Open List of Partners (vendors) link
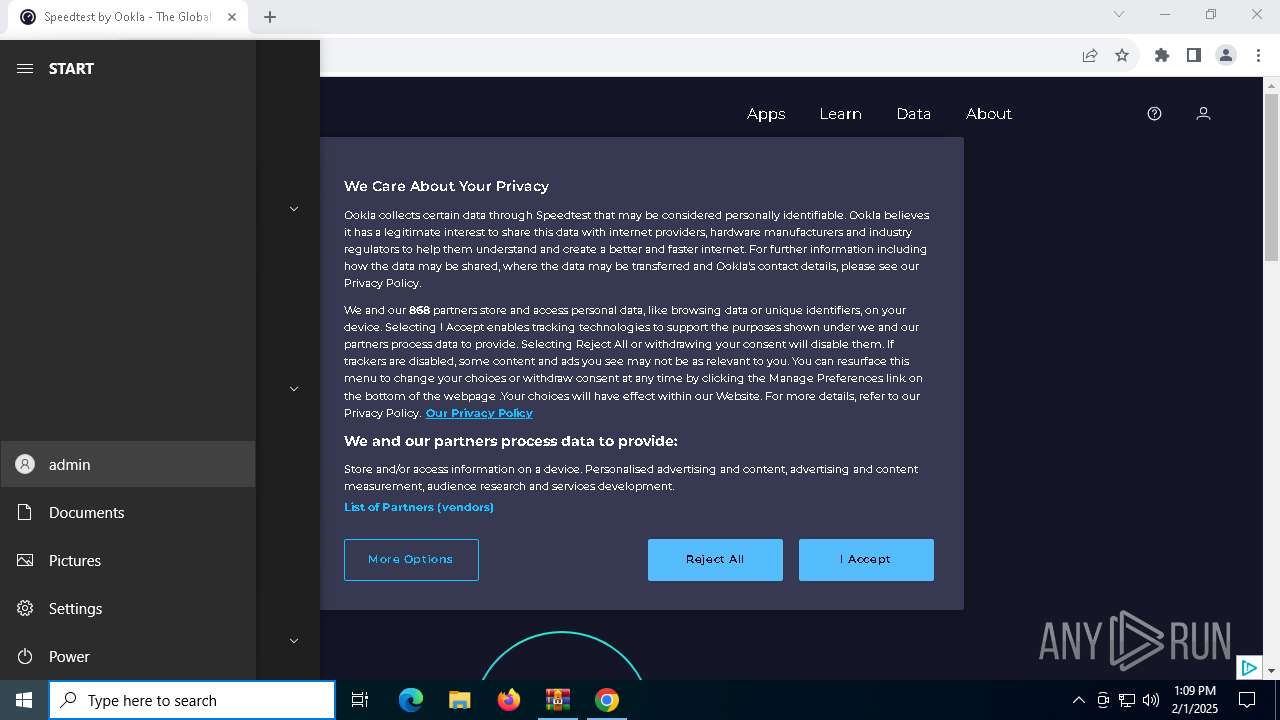Image resolution: width=1280 pixels, height=720 pixels. coord(419,507)
